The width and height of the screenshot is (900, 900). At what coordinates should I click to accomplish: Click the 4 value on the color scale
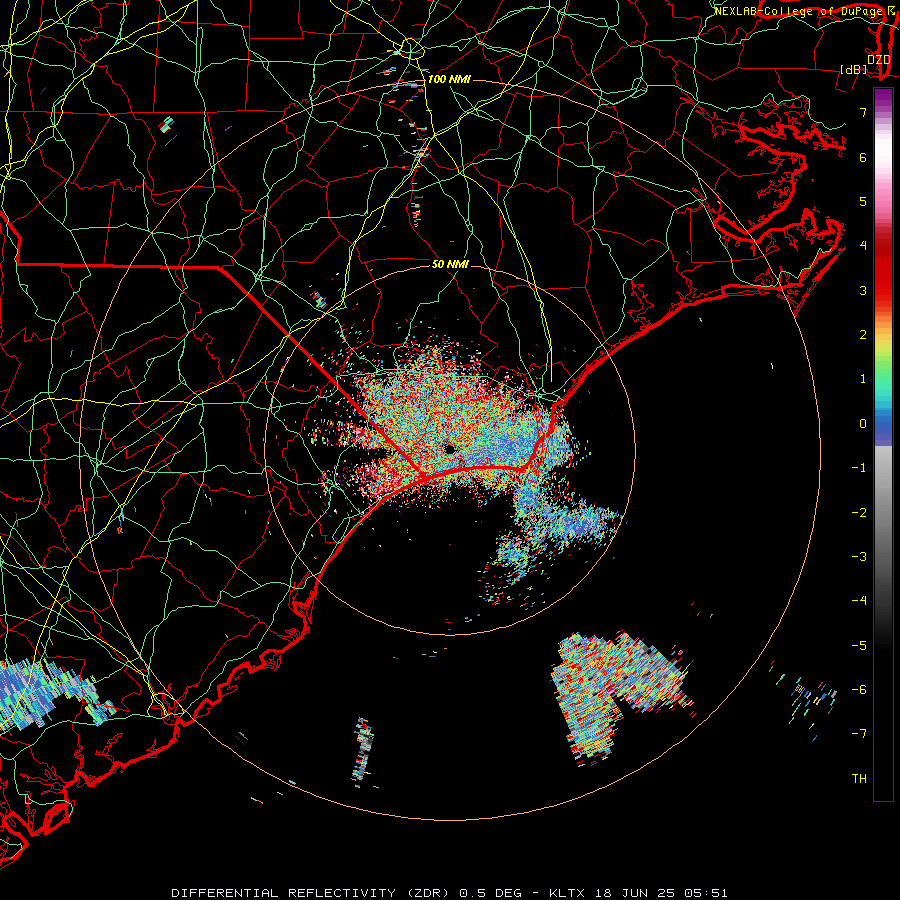[x=863, y=246]
